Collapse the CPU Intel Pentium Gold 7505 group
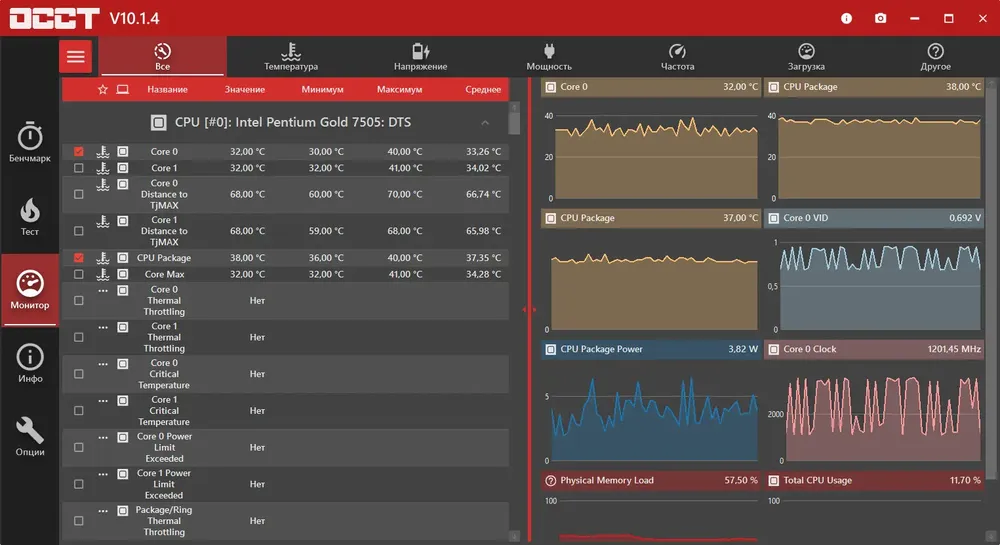 point(485,122)
